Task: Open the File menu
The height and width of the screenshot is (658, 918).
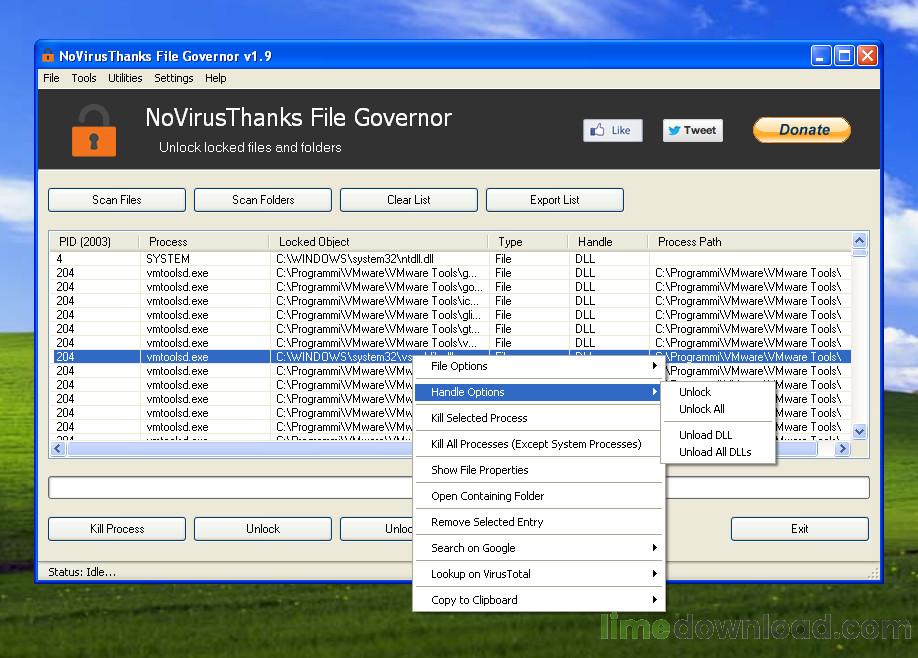Action: (x=51, y=78)
